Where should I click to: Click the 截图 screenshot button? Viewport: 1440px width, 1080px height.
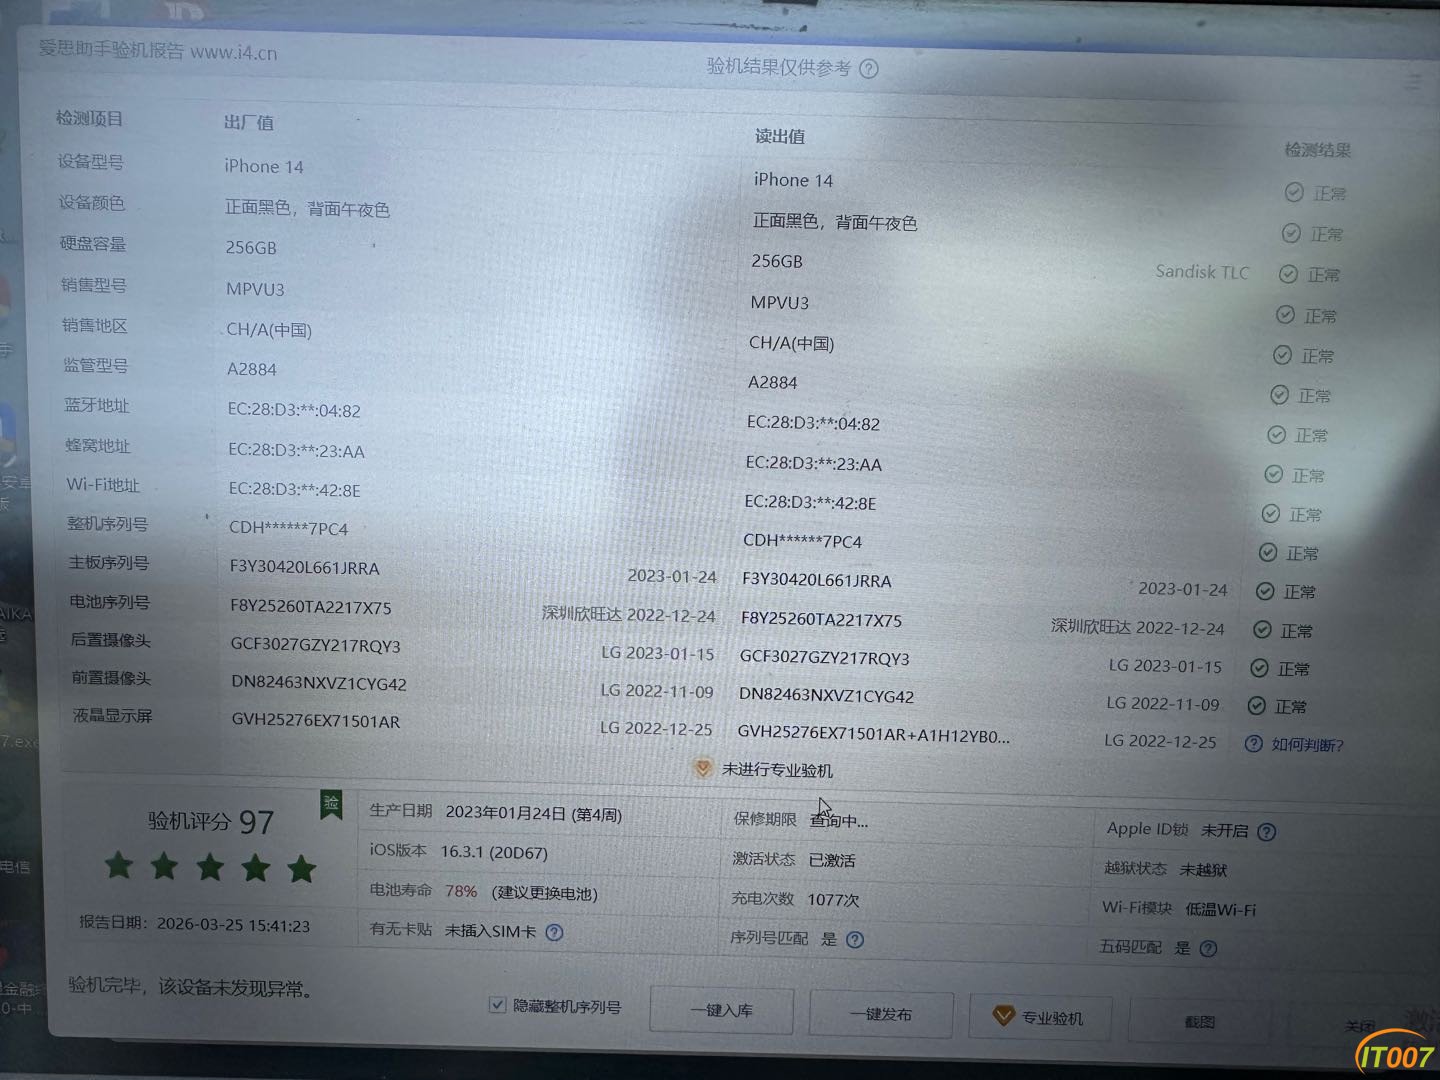tap(1199, 1021)
